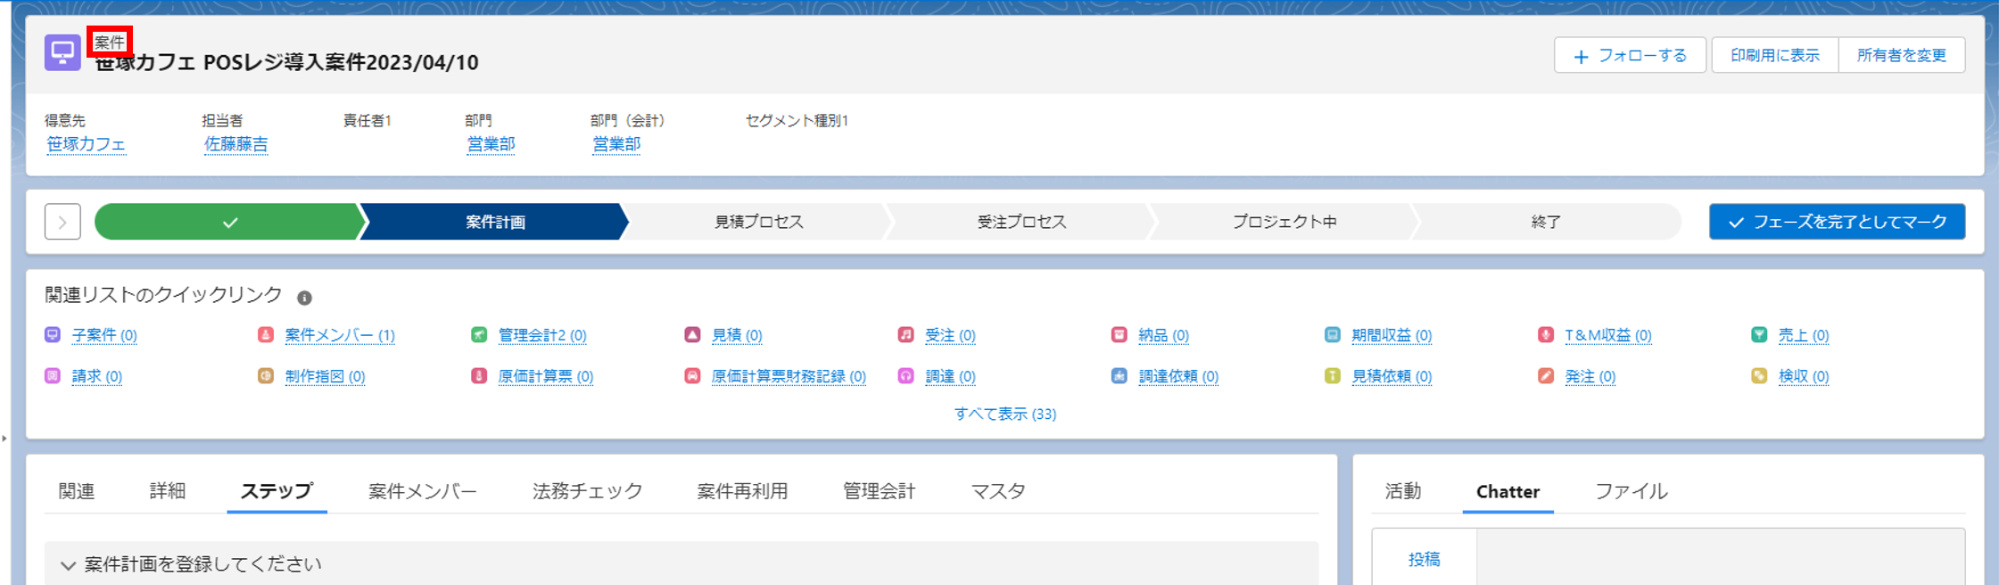The width and height of the screenshot is (1999, 585).
Task: Select the 見積プロセス path stage
Action: [x=758, y=222]
